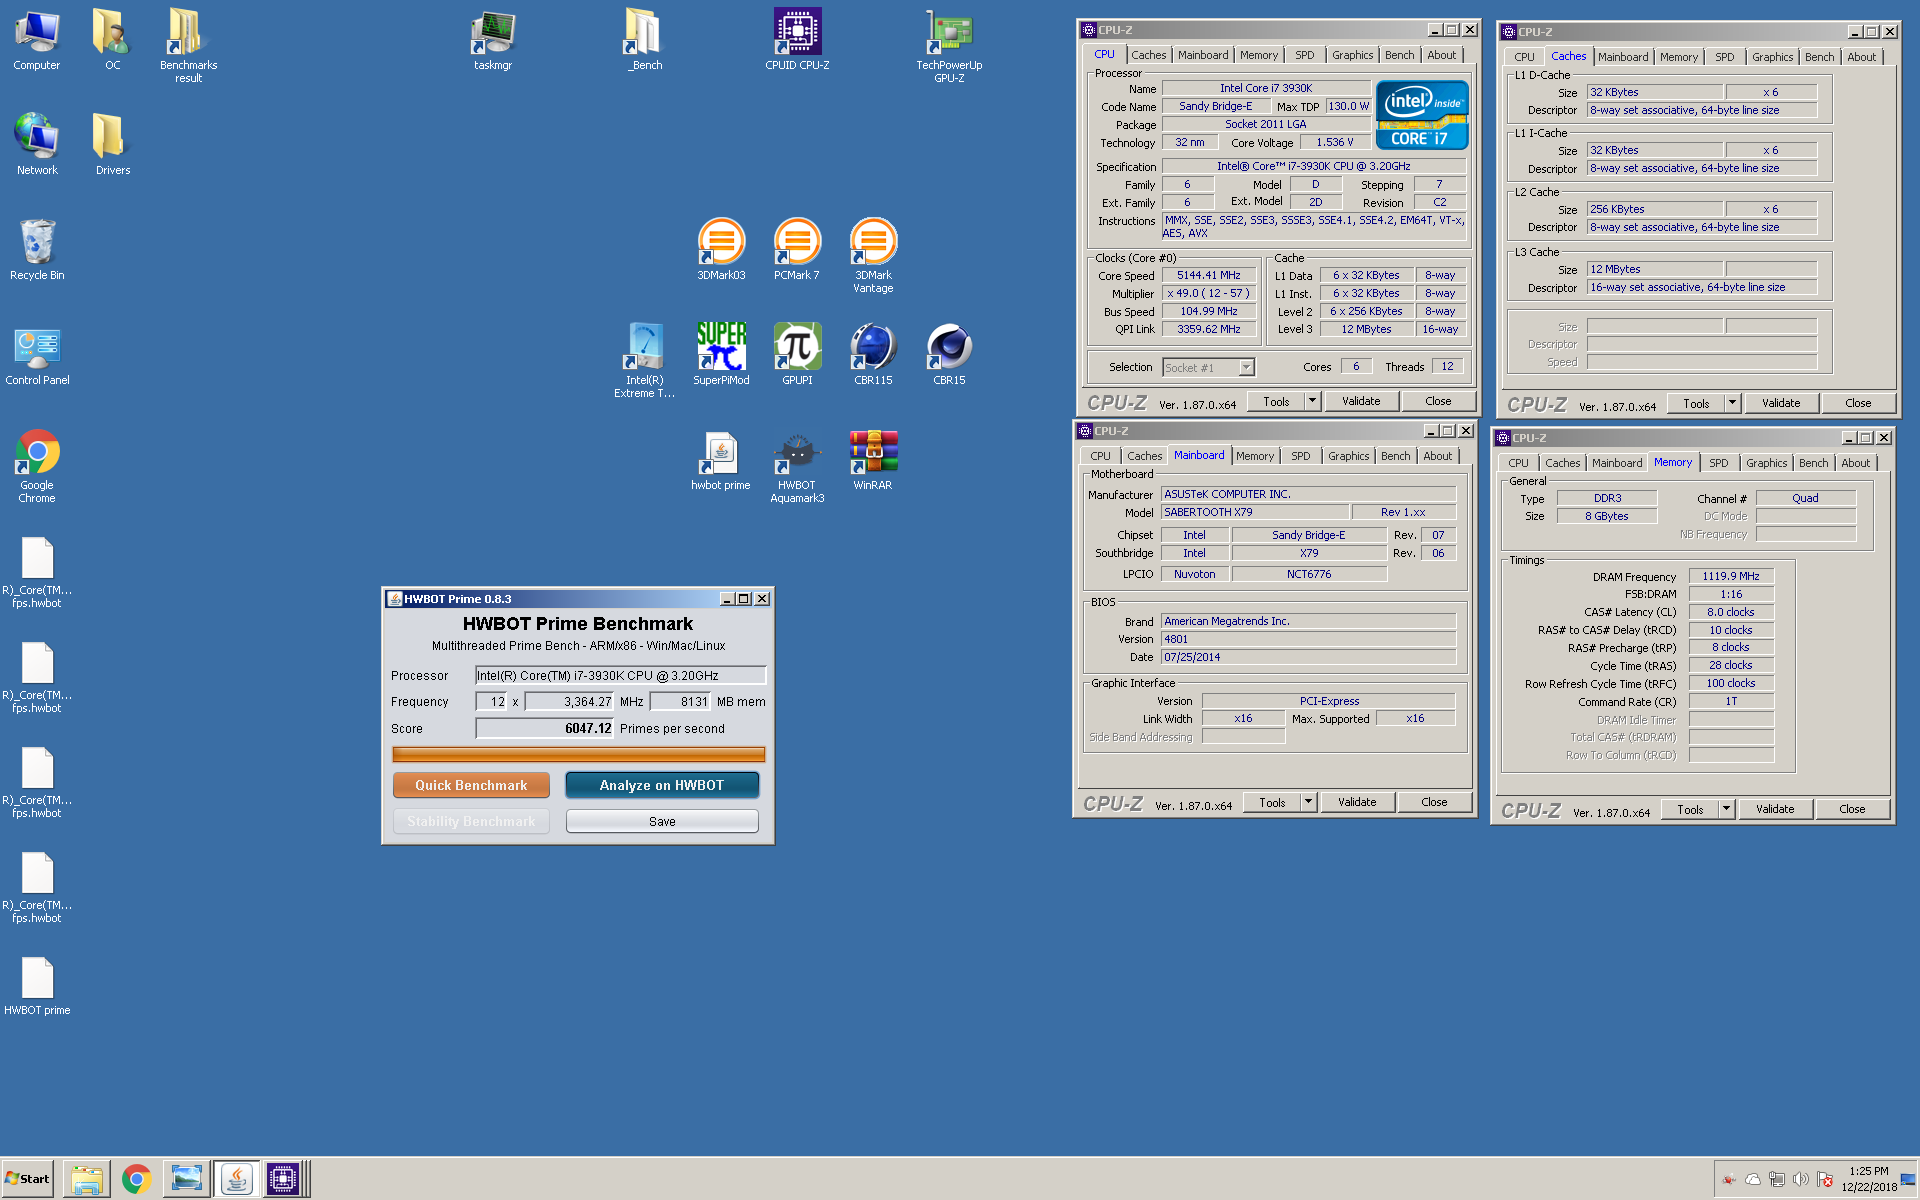
Task: Click Save in HWBOT Prime
Action: (x=662, y=821)
